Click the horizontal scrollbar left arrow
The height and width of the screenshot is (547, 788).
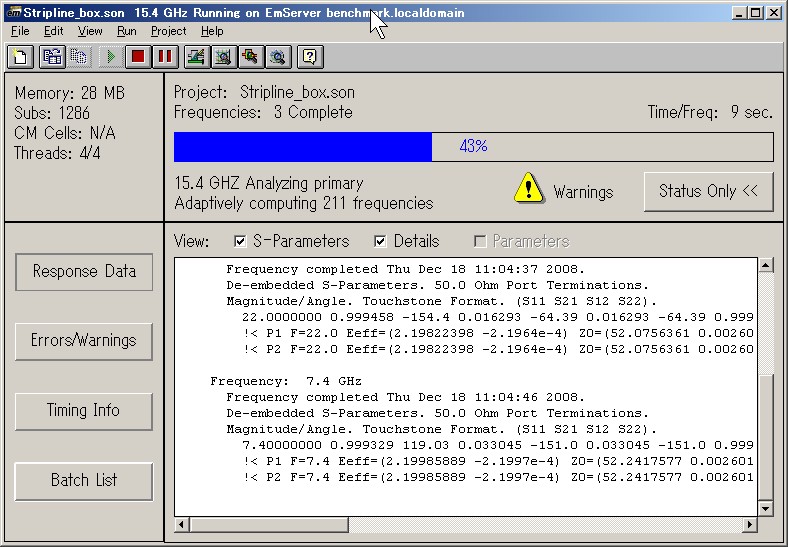[x=182, y=525]
